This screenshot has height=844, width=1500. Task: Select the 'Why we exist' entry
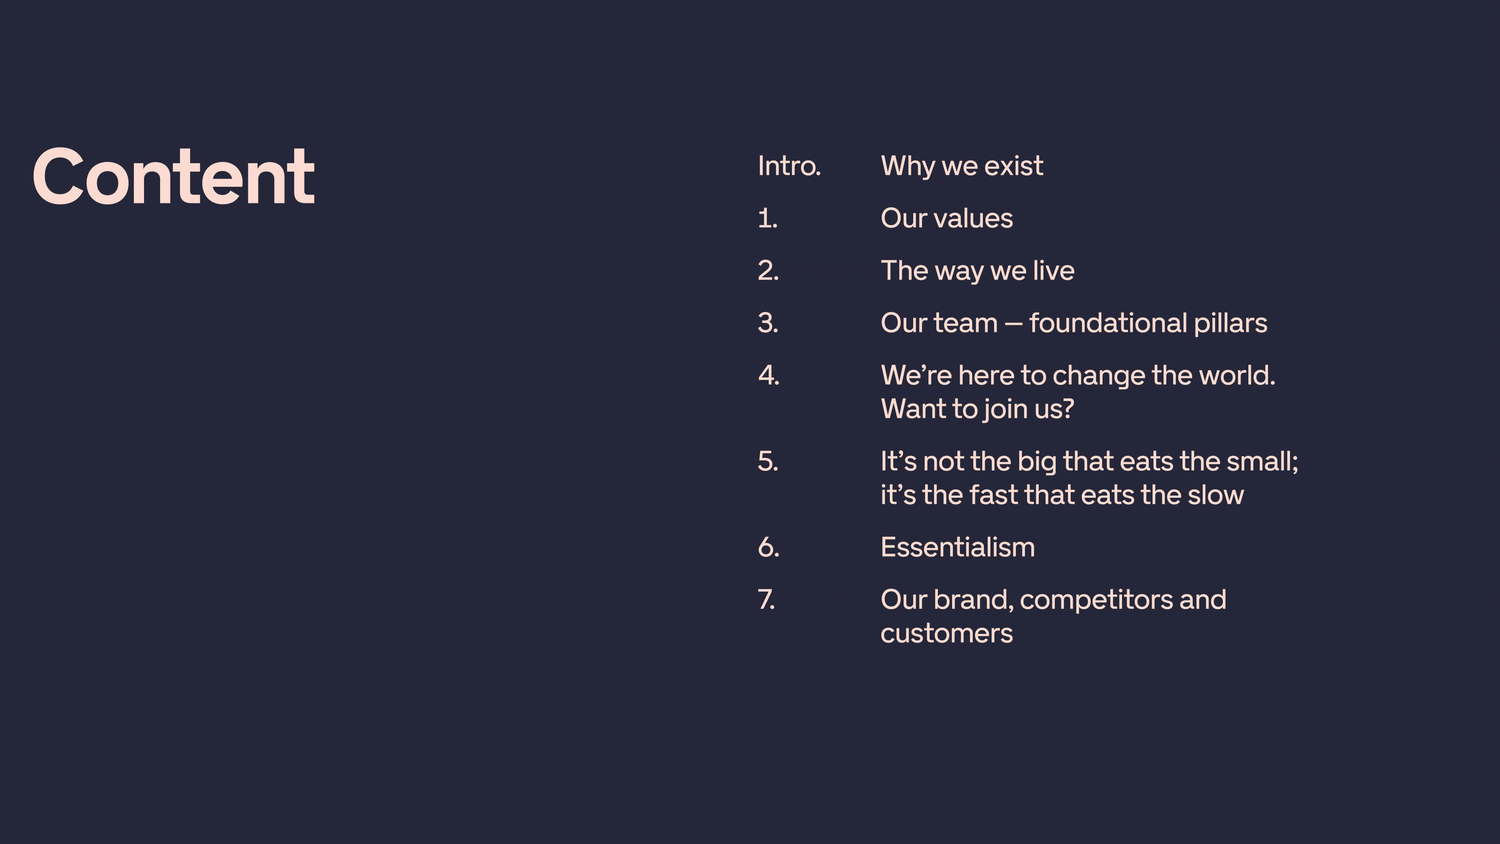(x=961, y=166)
